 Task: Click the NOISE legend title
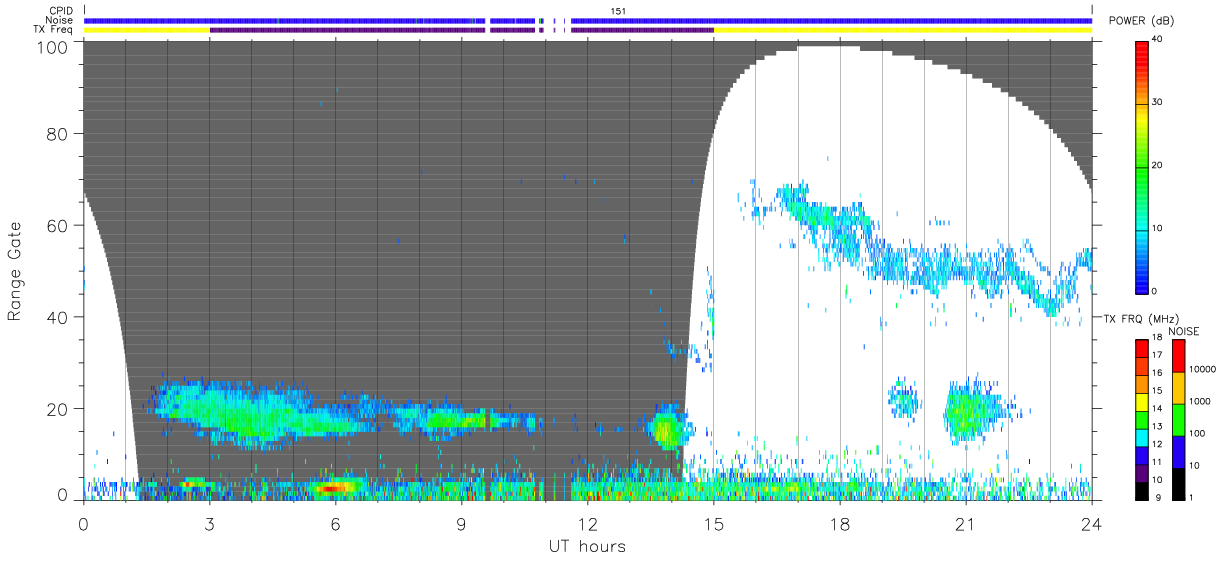[1185, 331]
